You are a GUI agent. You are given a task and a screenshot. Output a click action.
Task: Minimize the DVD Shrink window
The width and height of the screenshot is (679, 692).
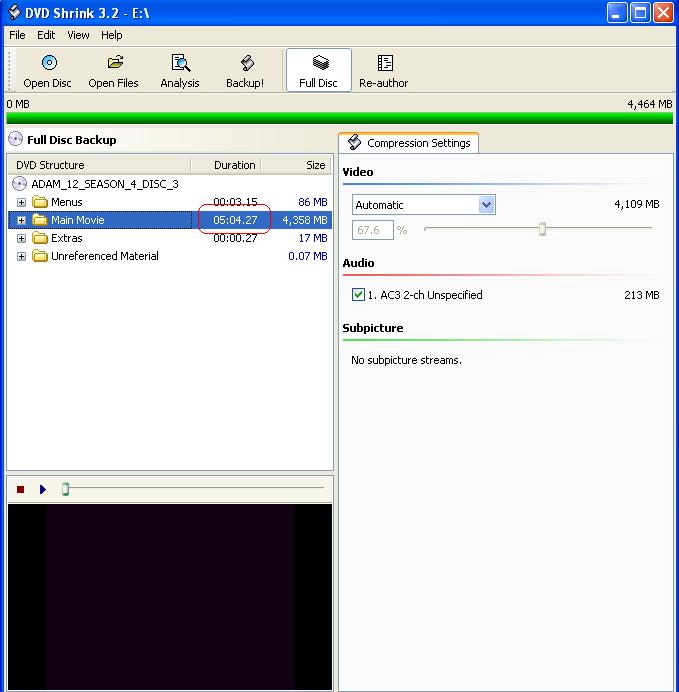pos(617,12)
